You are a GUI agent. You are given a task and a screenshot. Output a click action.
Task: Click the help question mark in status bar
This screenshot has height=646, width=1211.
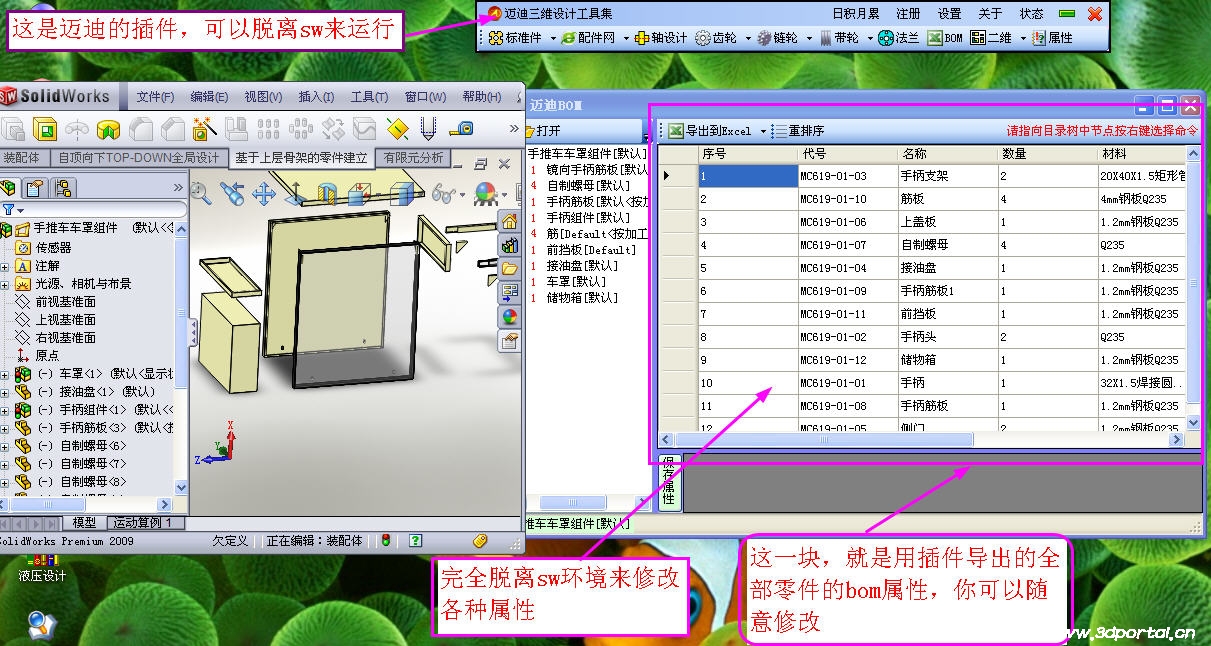(x=415, y=541)
